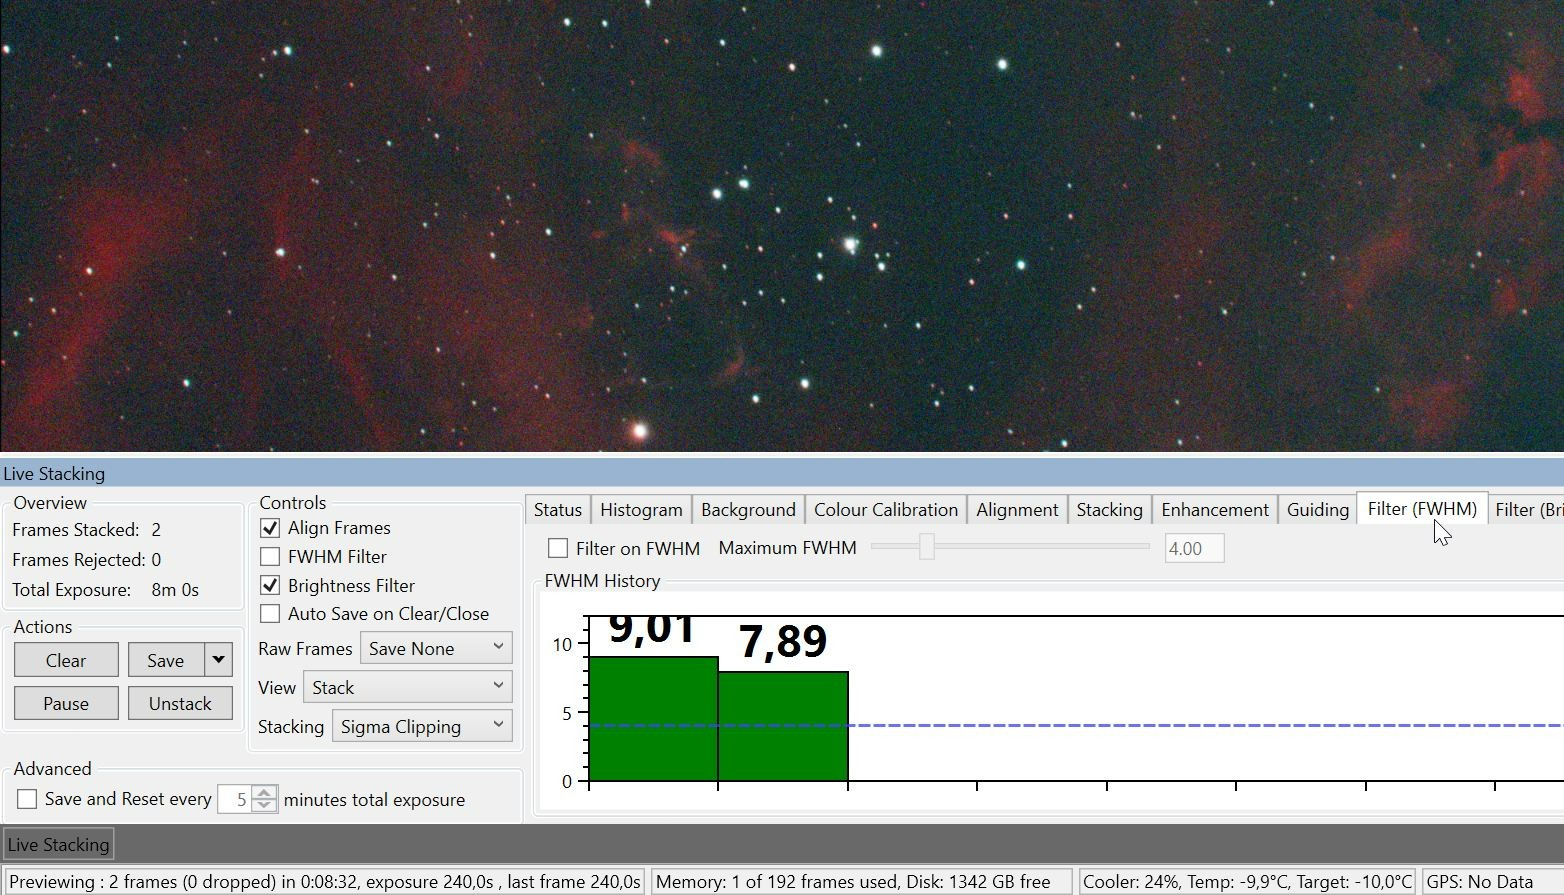1564x895 pixels.
Task: Increase the minutes value with the stepper arrows
Action: (265, 793)
